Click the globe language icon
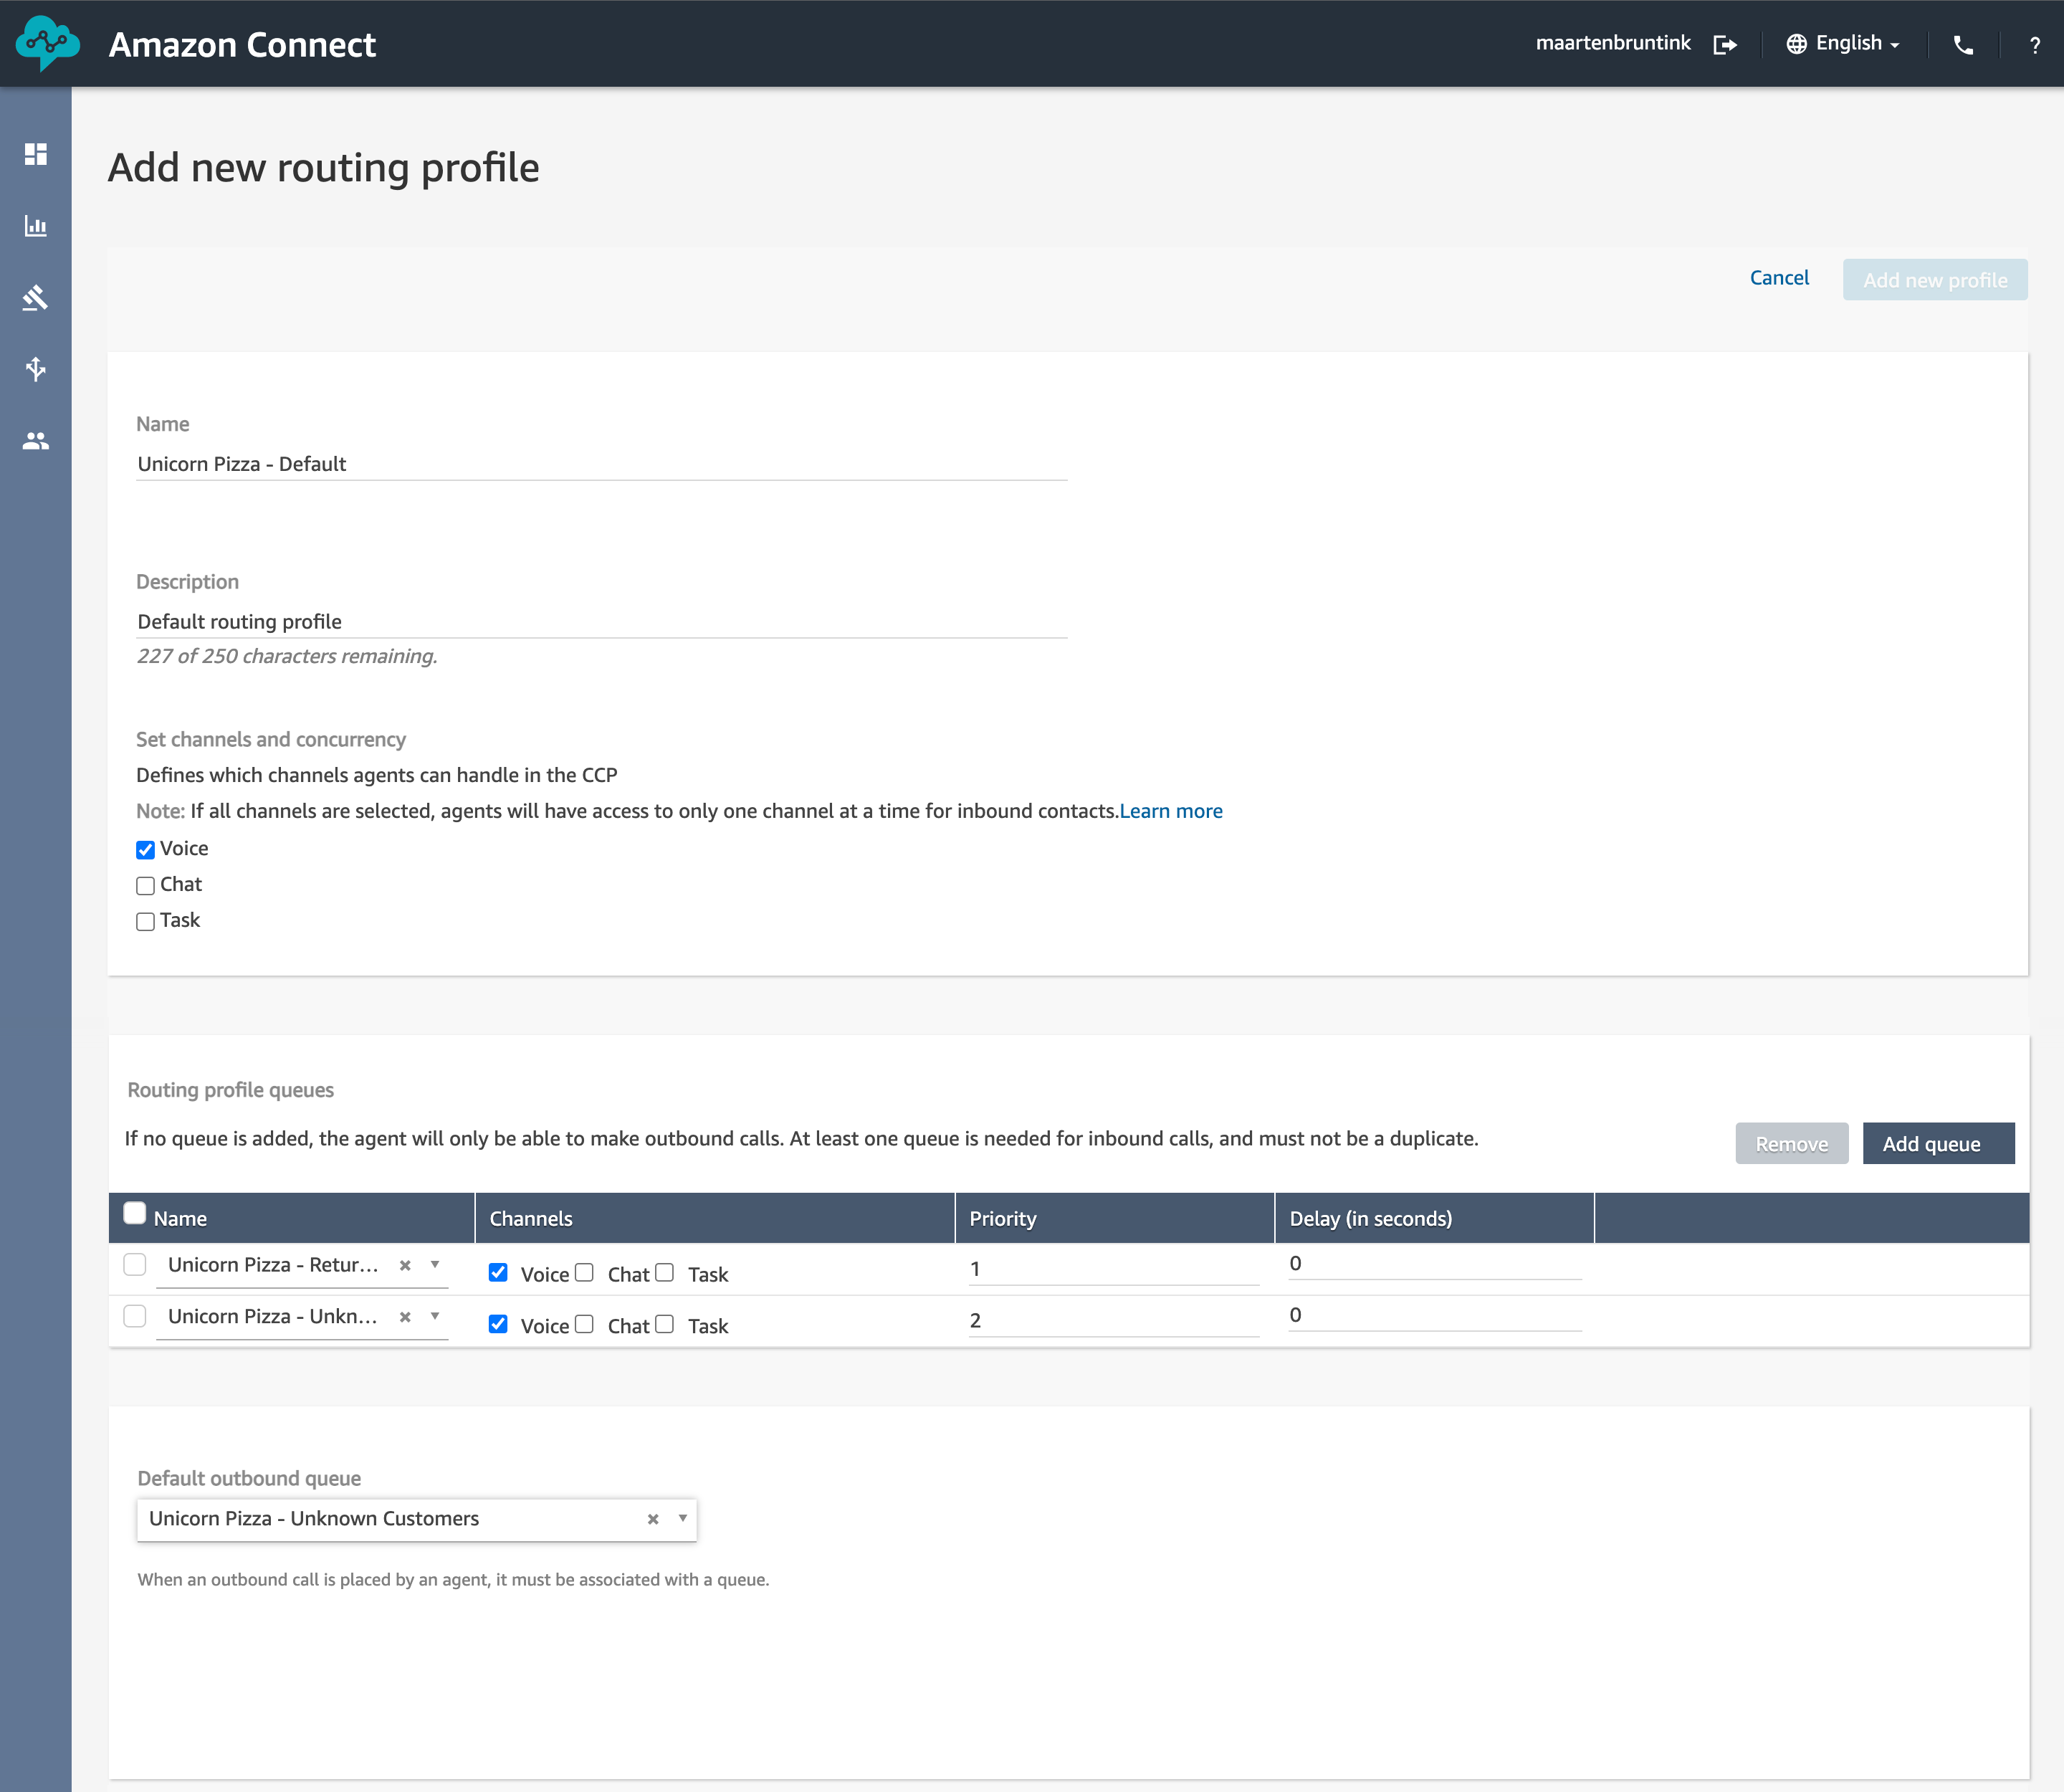The height and width of the screenshot is (1792, 2064). click(x=1796, y=44)
